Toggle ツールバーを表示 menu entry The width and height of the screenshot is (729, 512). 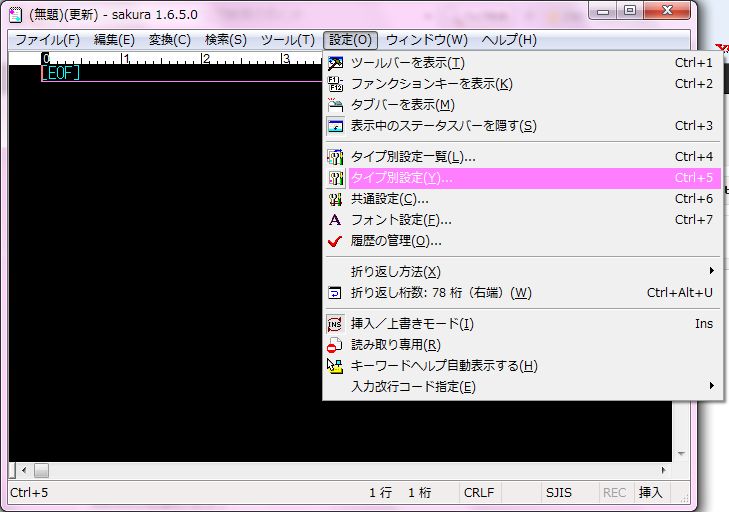tap(522, 63)
